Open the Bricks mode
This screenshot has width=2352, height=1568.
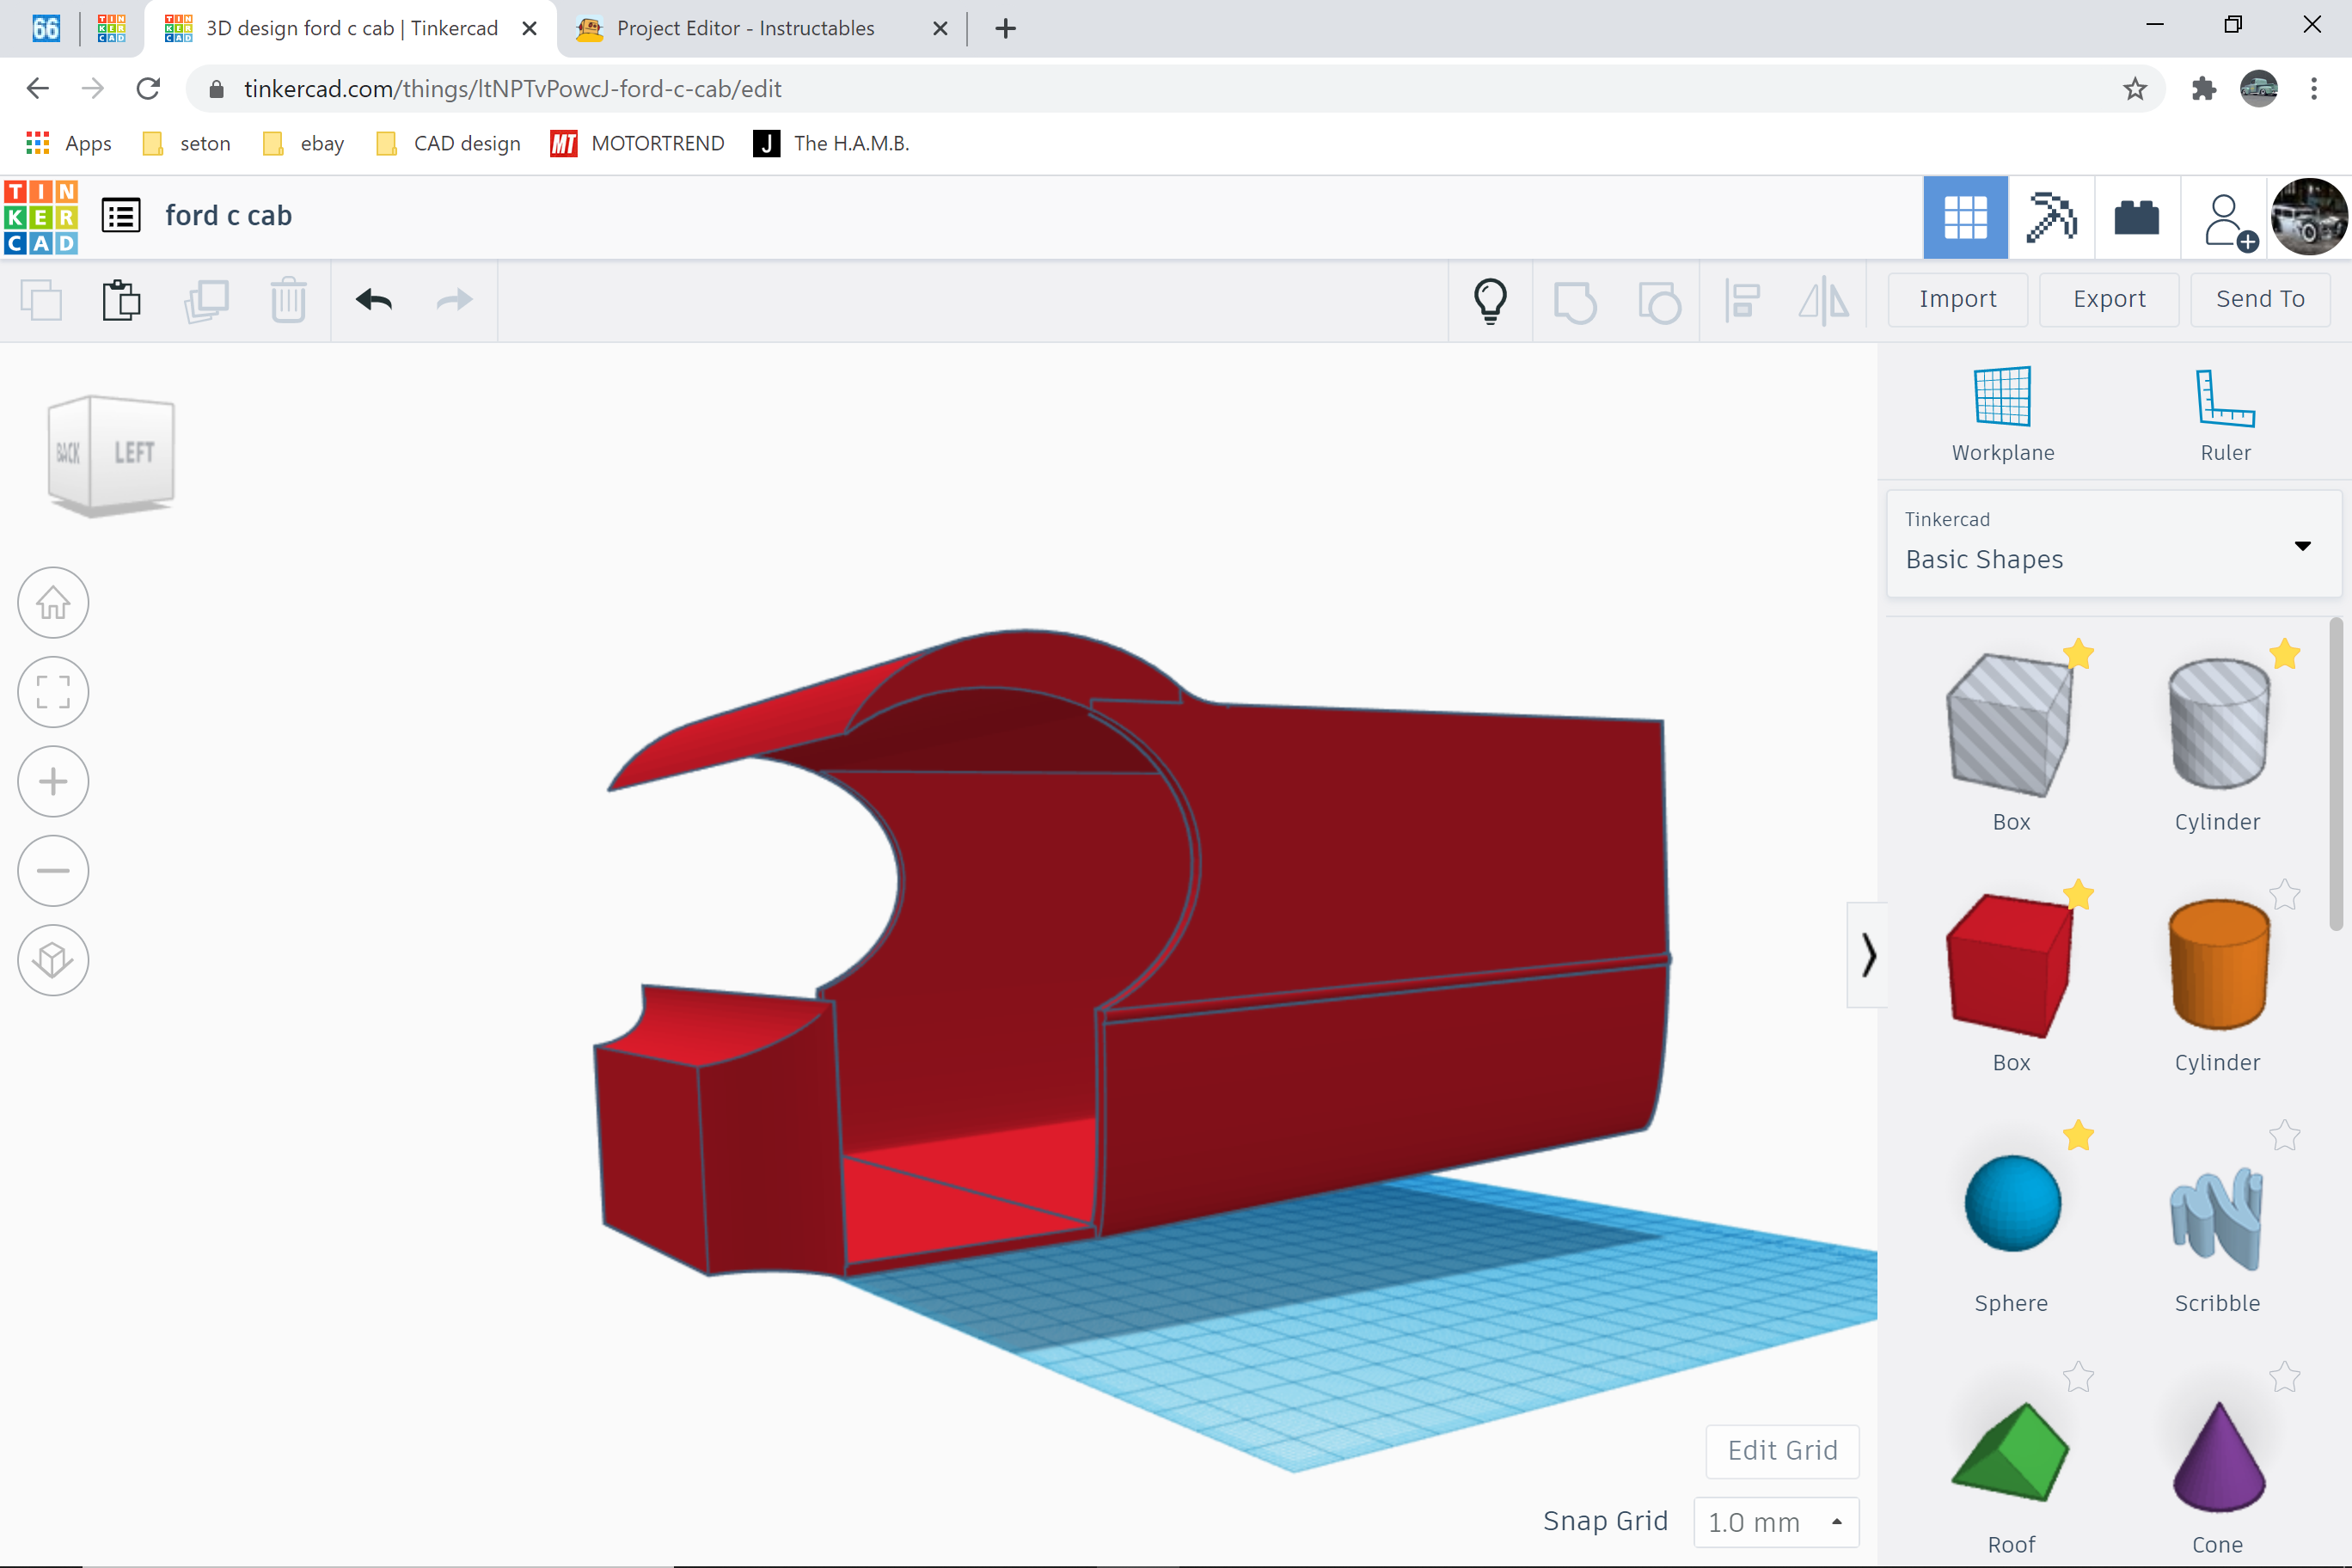pos(2137,217)
